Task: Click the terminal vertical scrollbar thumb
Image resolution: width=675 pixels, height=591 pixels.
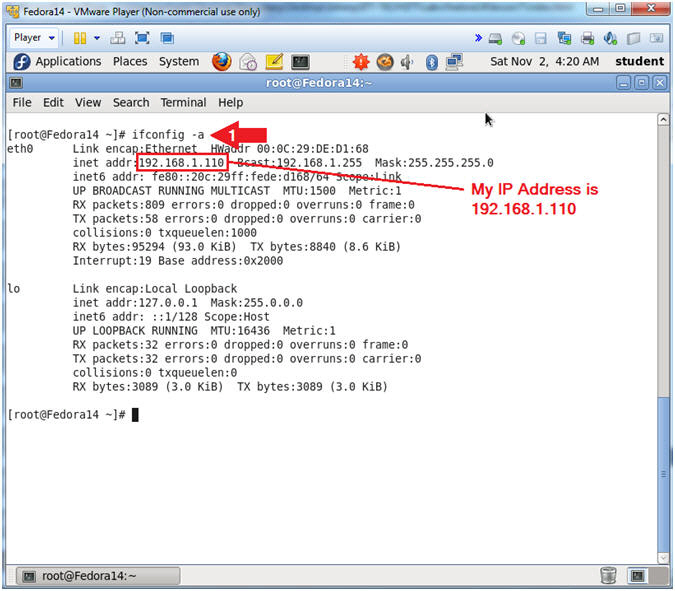Action: (x=663, y=474)
